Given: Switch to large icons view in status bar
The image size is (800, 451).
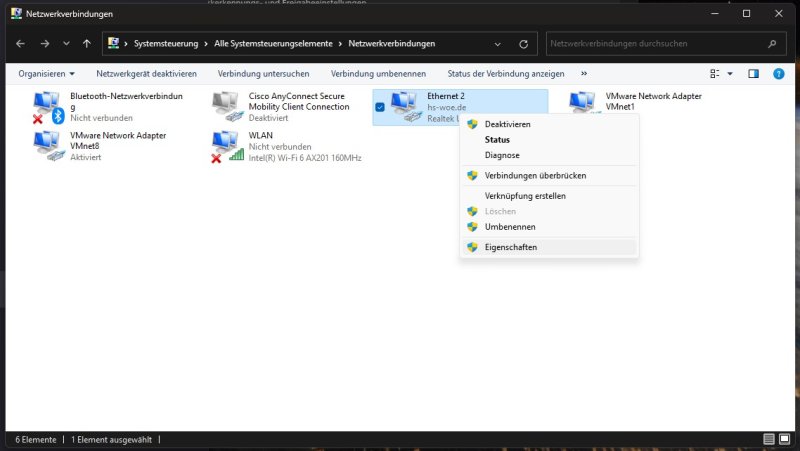Looking at the screenshot, I should point(784,439).
